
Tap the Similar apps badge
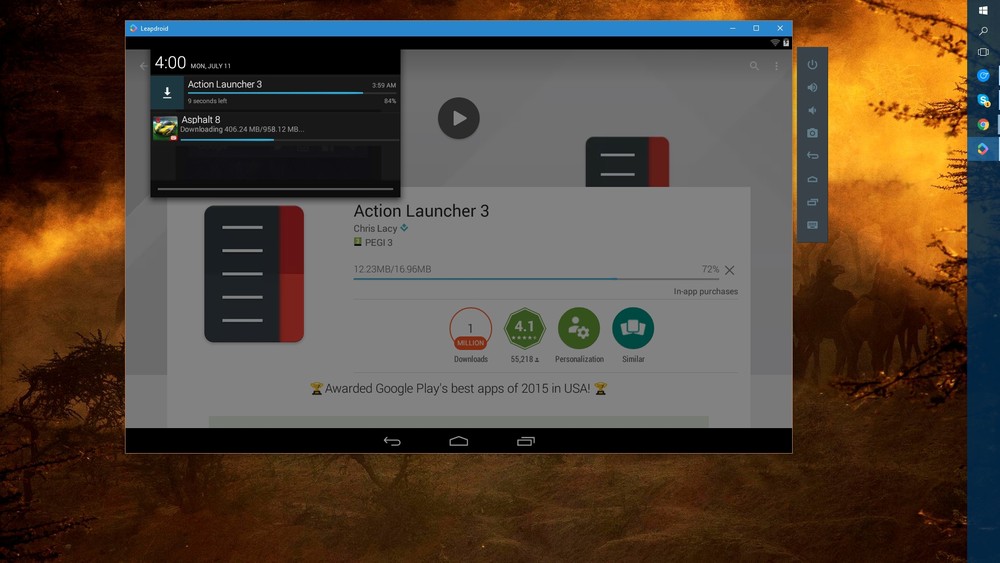pyautogui.click(x=633, y=328)
